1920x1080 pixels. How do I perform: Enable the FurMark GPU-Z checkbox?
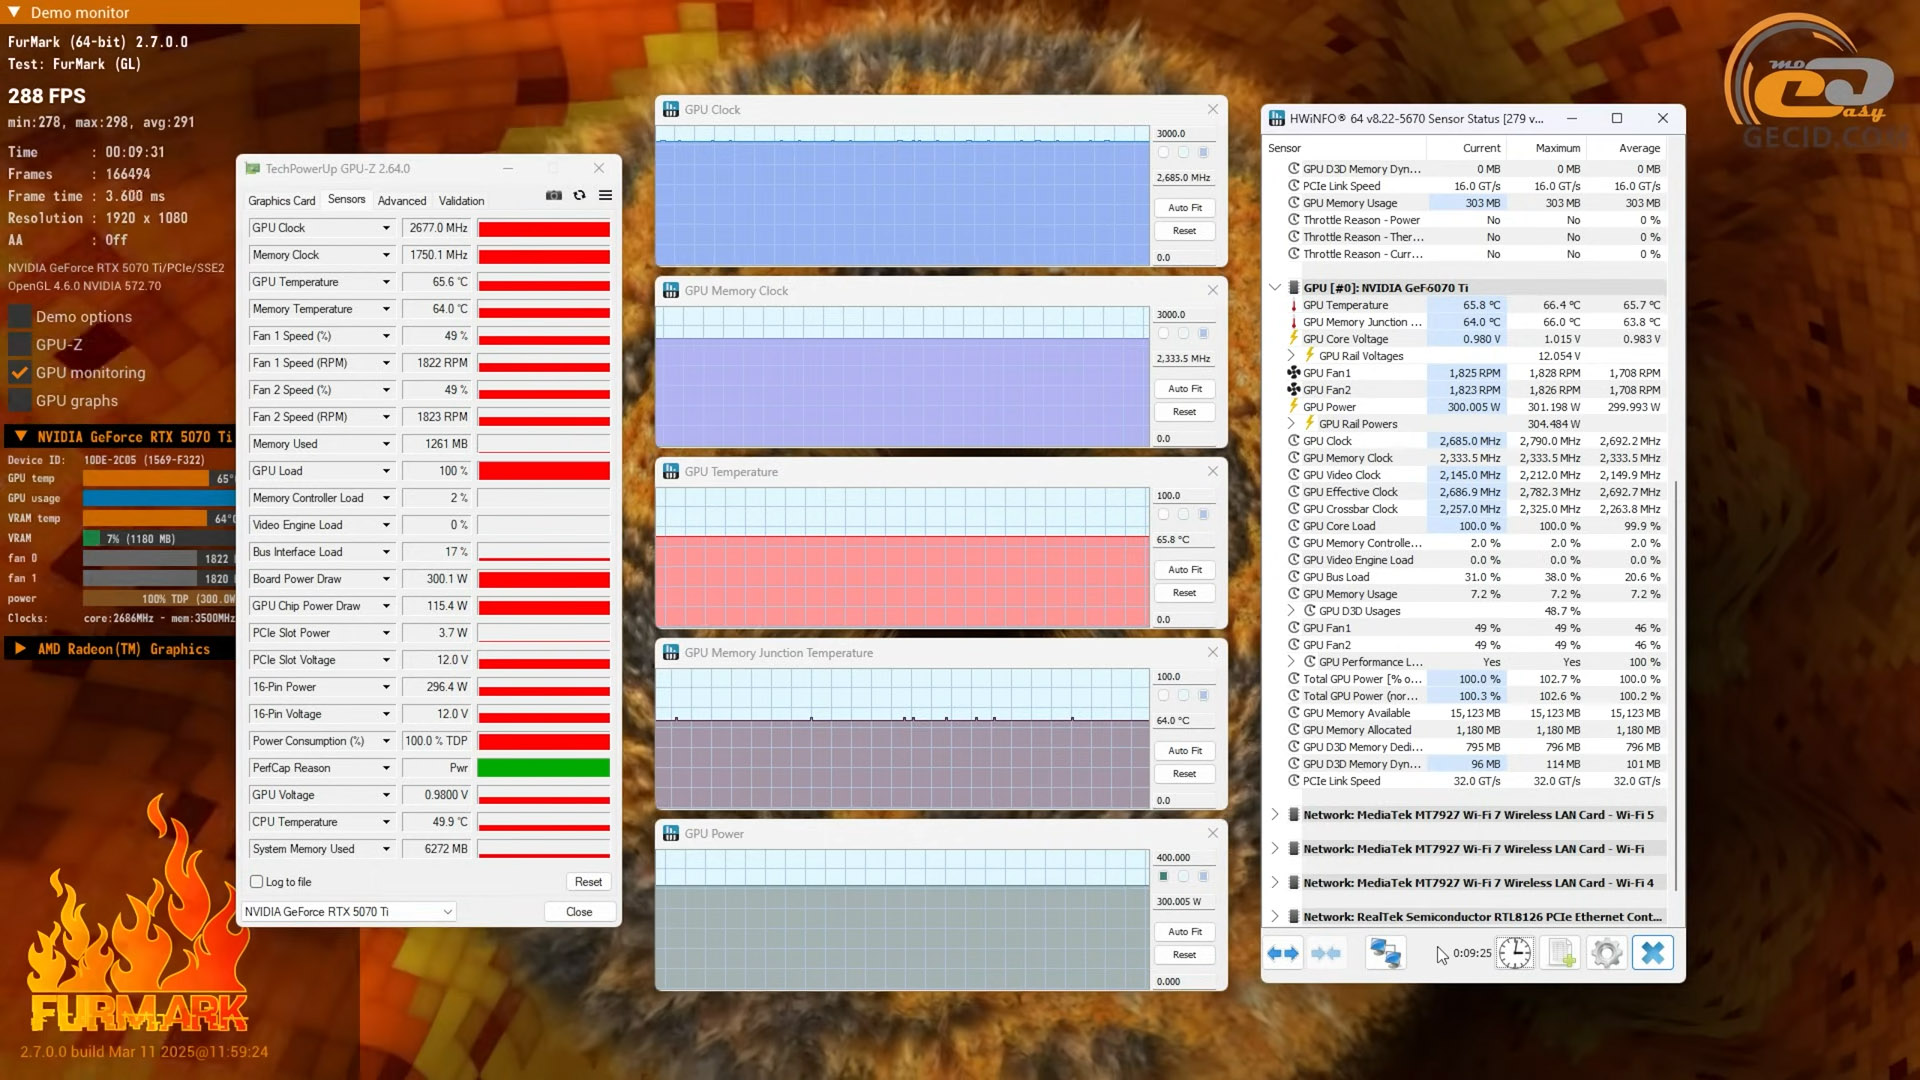[20, 345]
